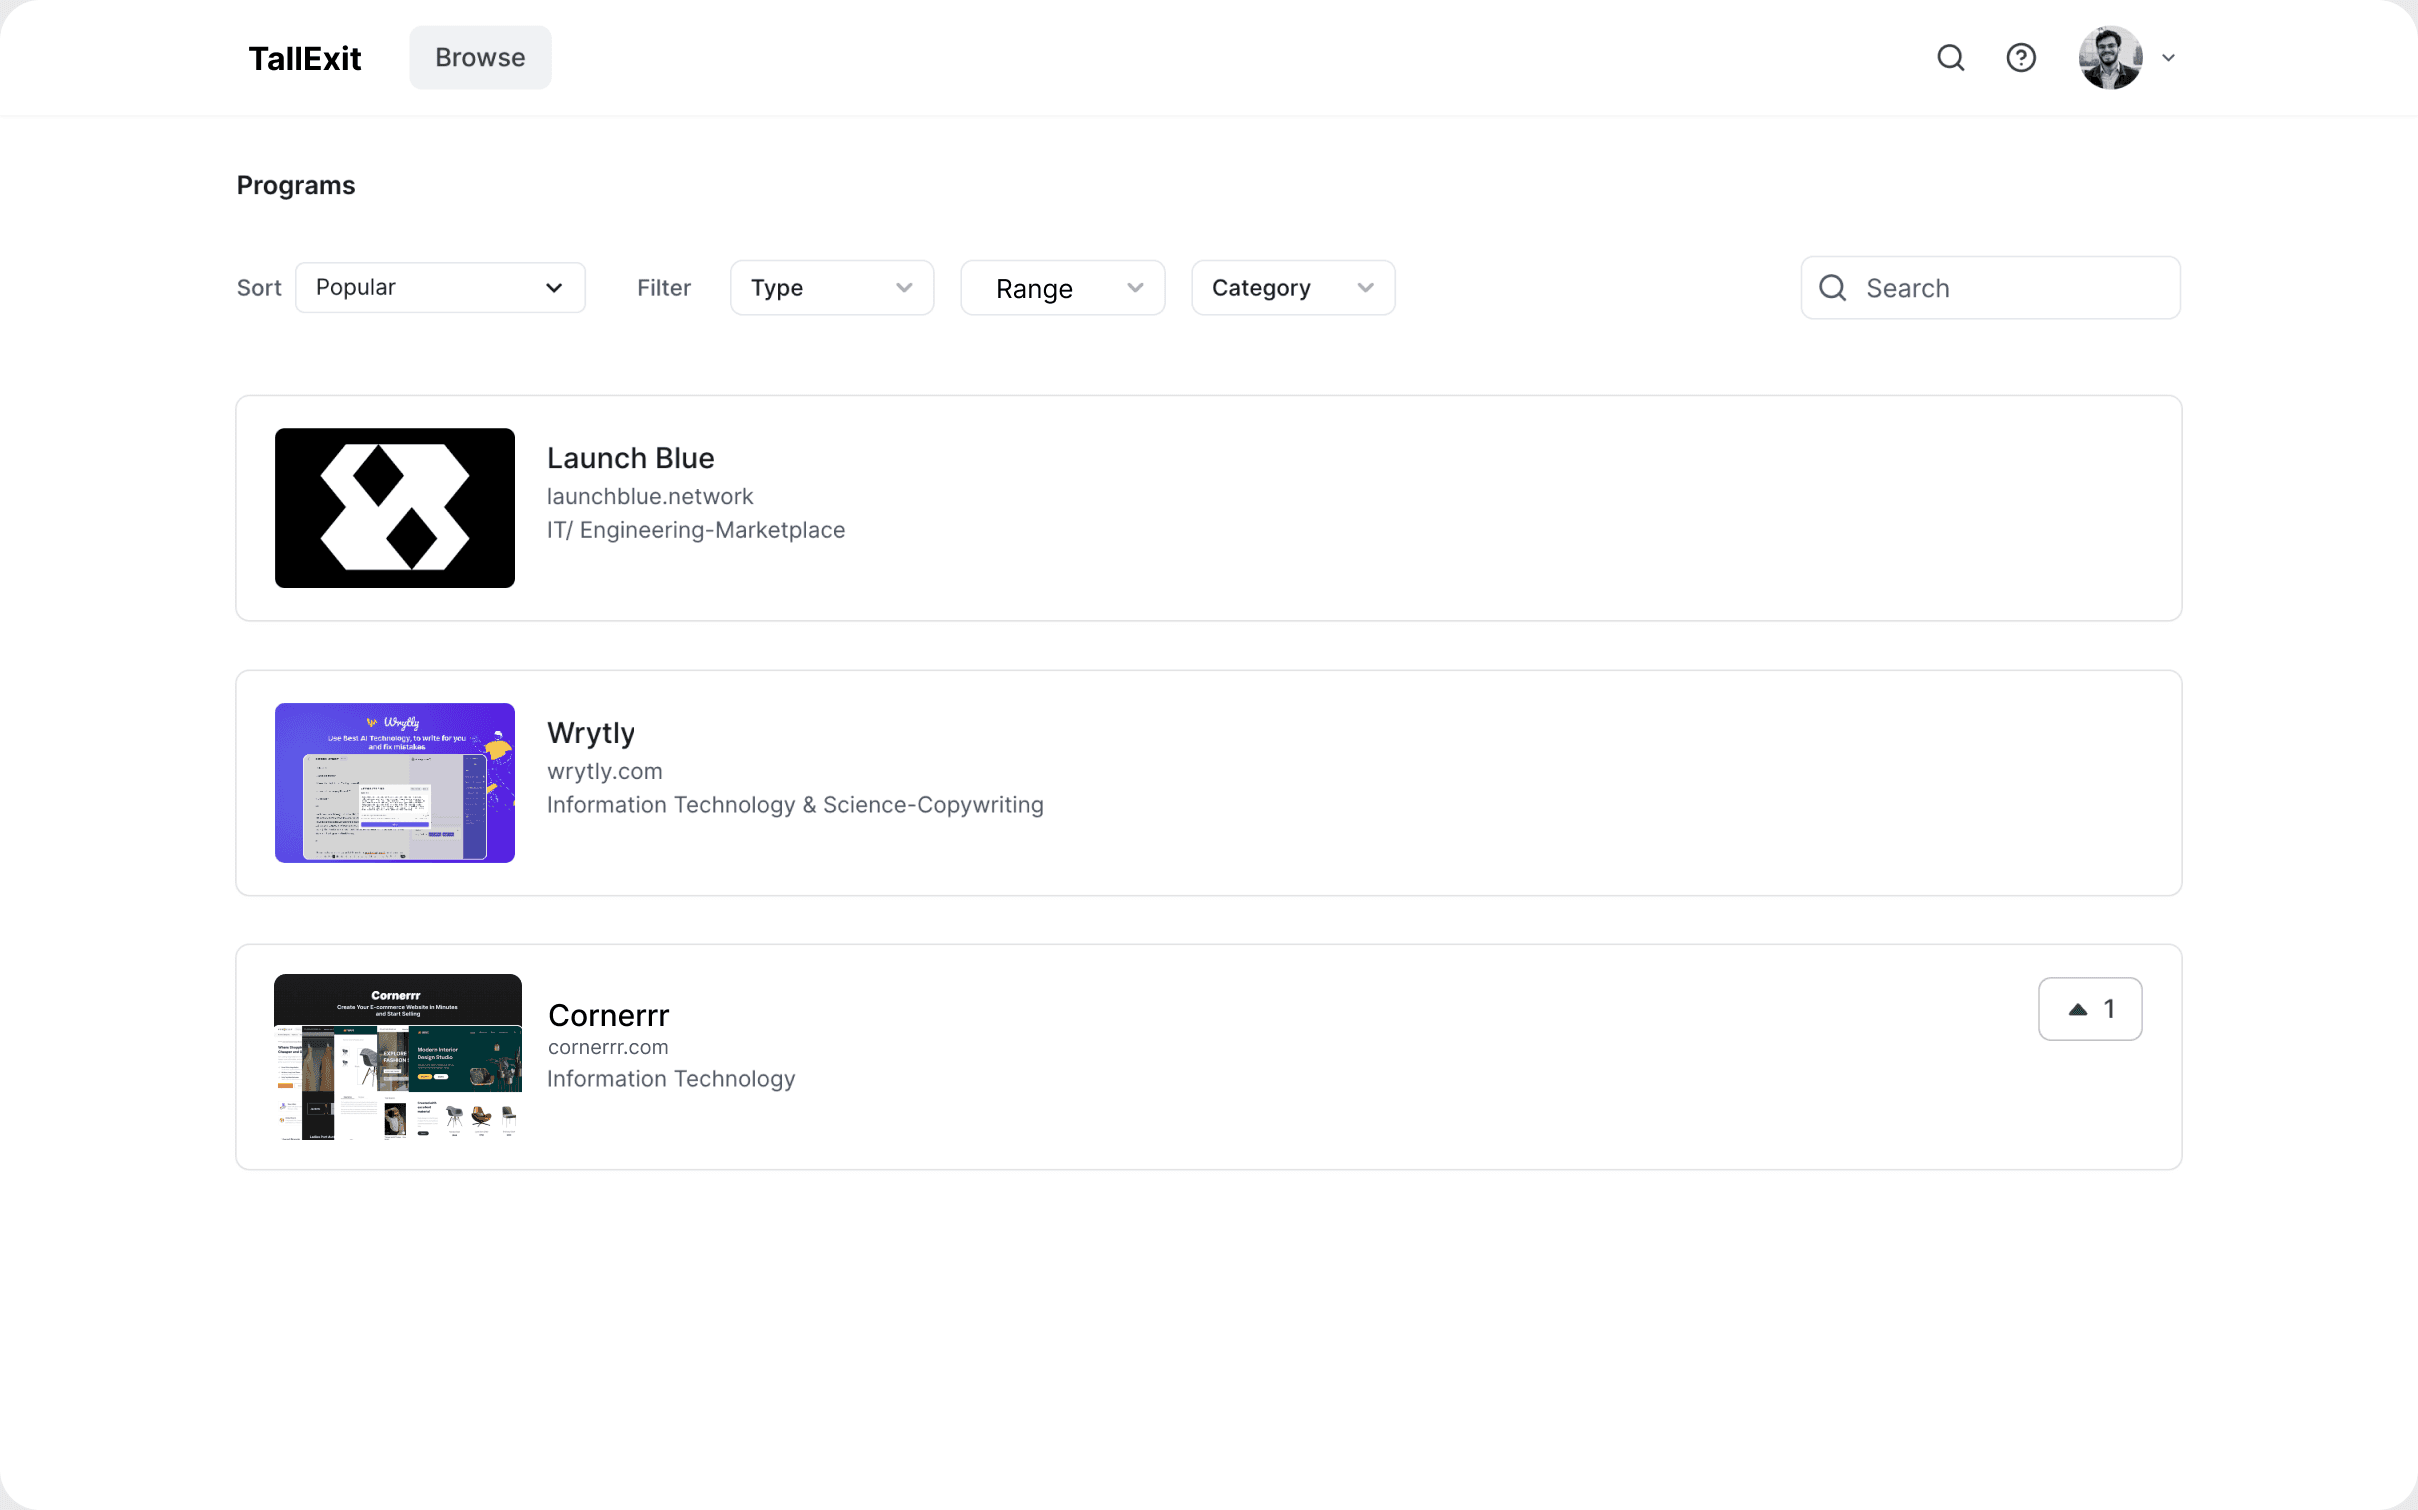Expand the Popular sort dropdown

tap(440, 287)
